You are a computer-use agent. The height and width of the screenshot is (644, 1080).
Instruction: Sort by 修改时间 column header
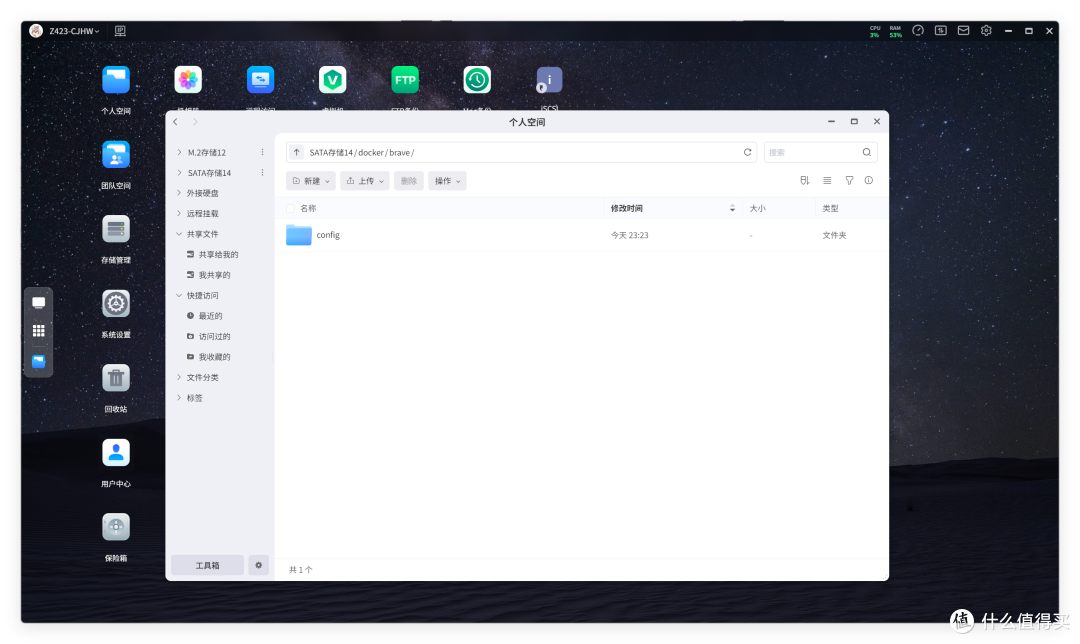pyautogui.click(x=626, y=208)
